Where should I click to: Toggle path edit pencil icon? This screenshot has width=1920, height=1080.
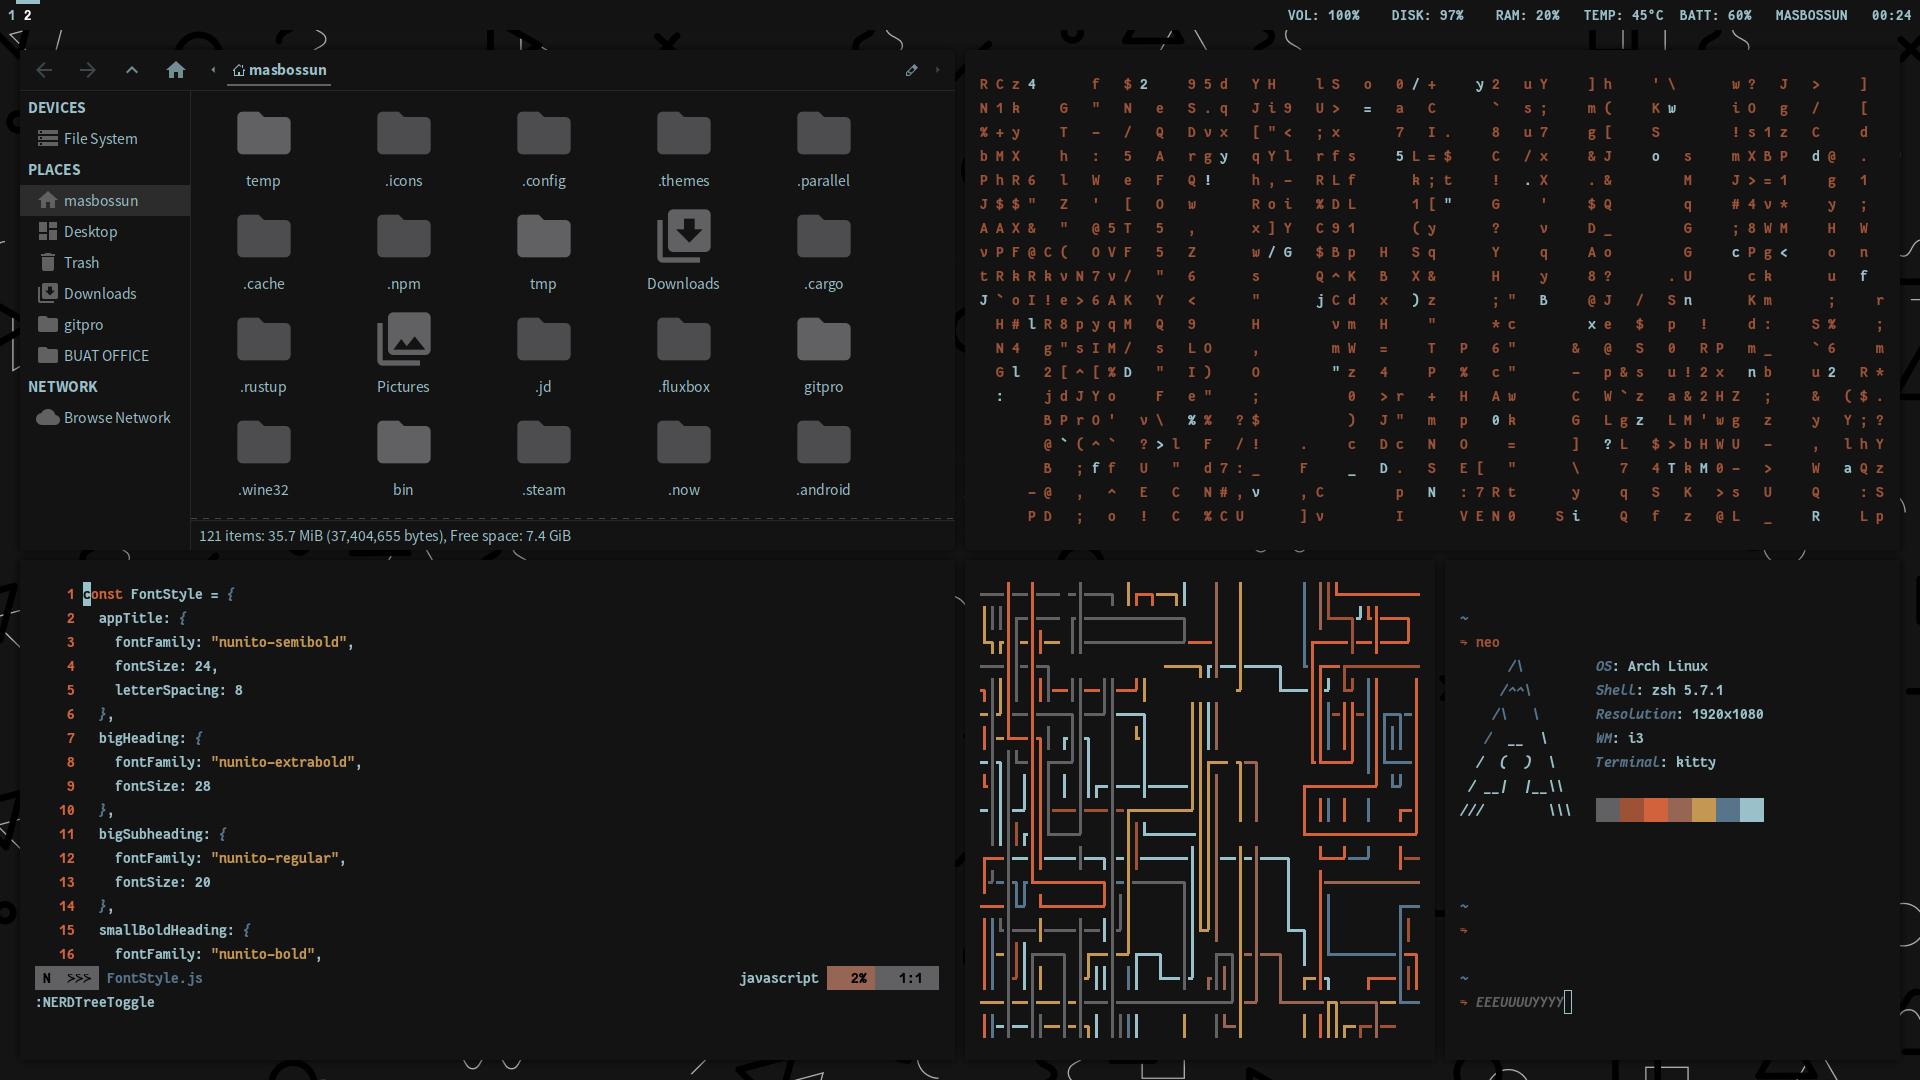pyautogui.click(x=911, y=70)
